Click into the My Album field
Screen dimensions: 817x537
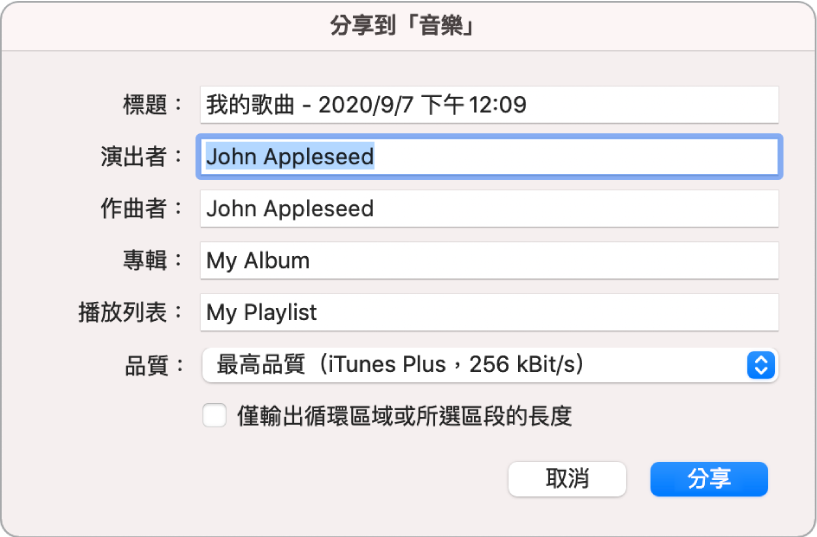(488, 261)
